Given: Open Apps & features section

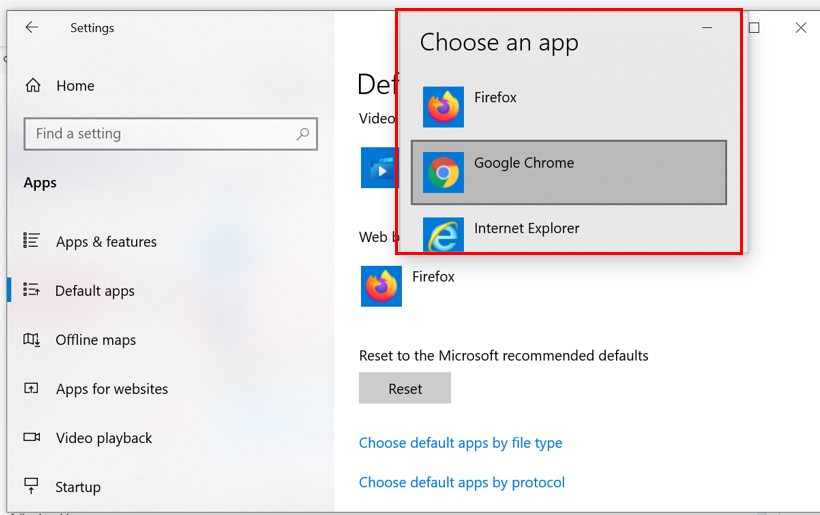Looking at the screenshot, I should tap(106, 242).
